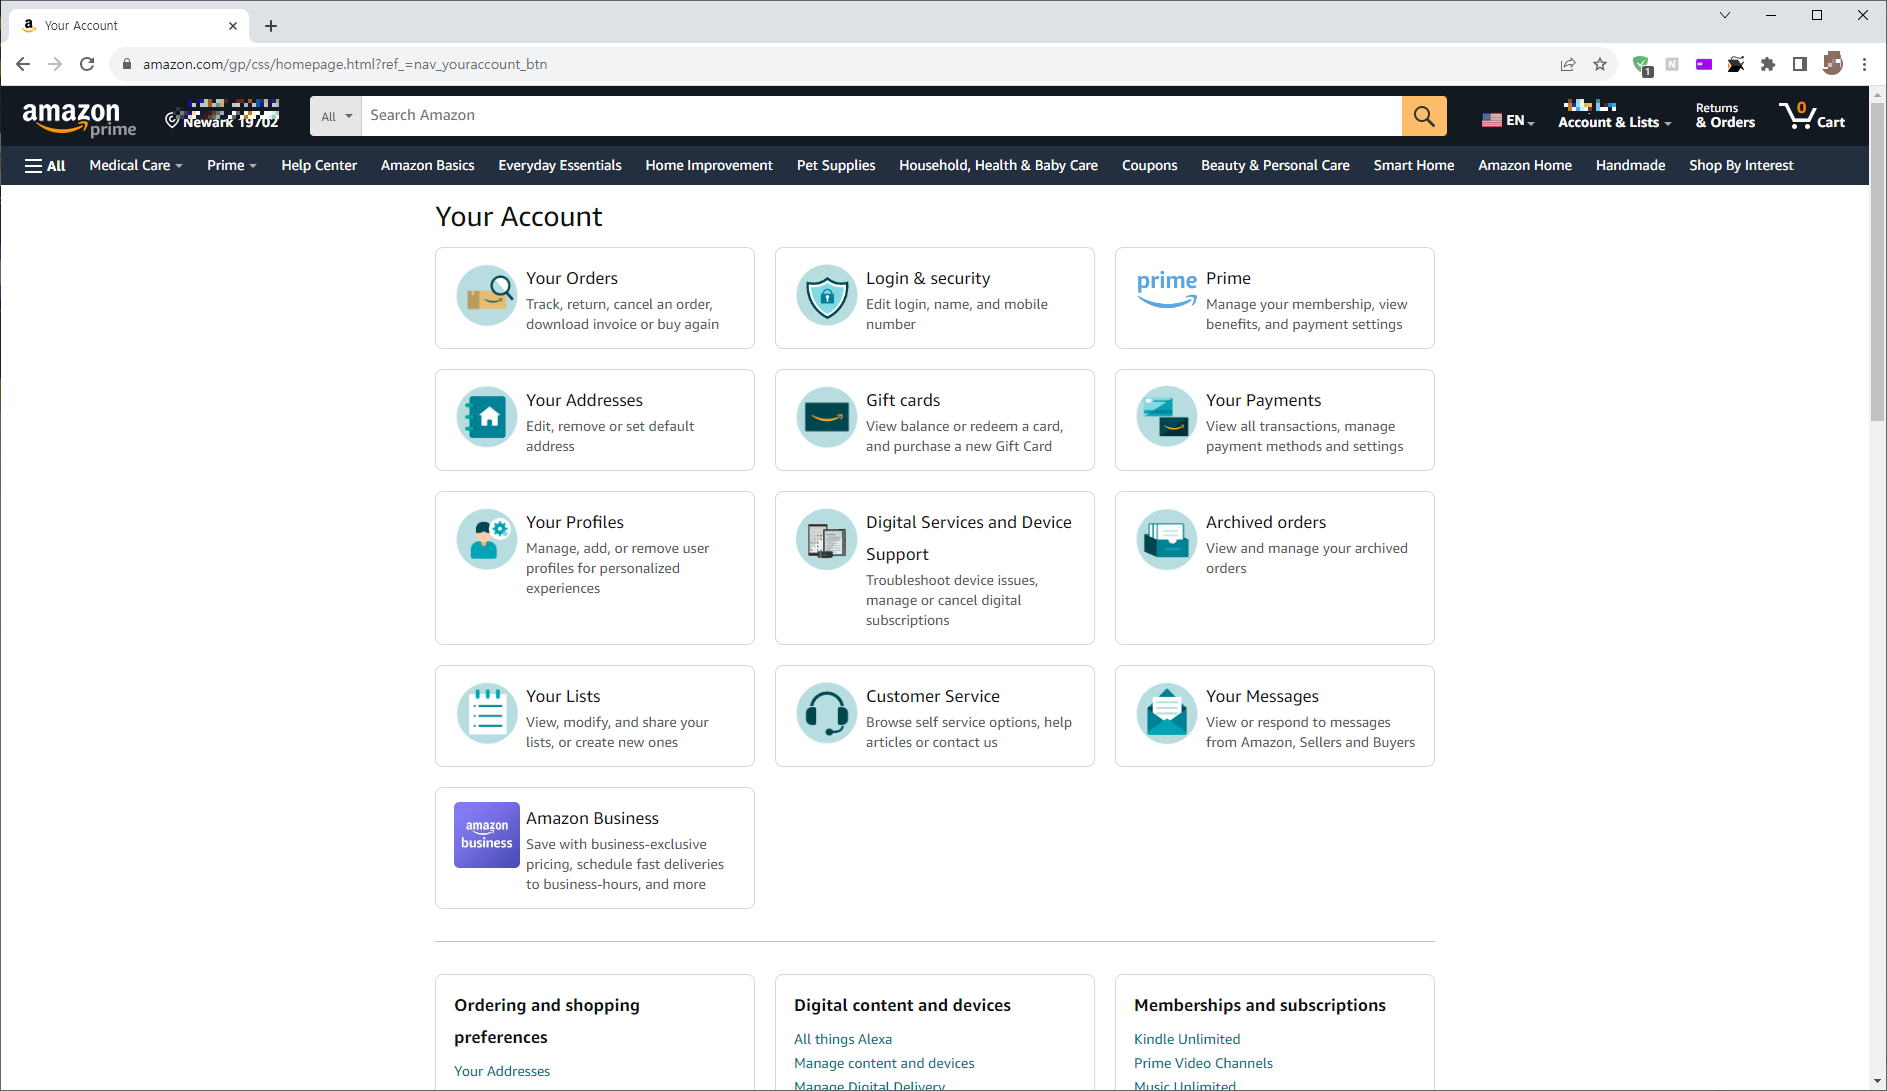The height and width of the screenshot is (1091, 1887).
Task: Open Amazon Home nav item
Action: (1525, 166)
